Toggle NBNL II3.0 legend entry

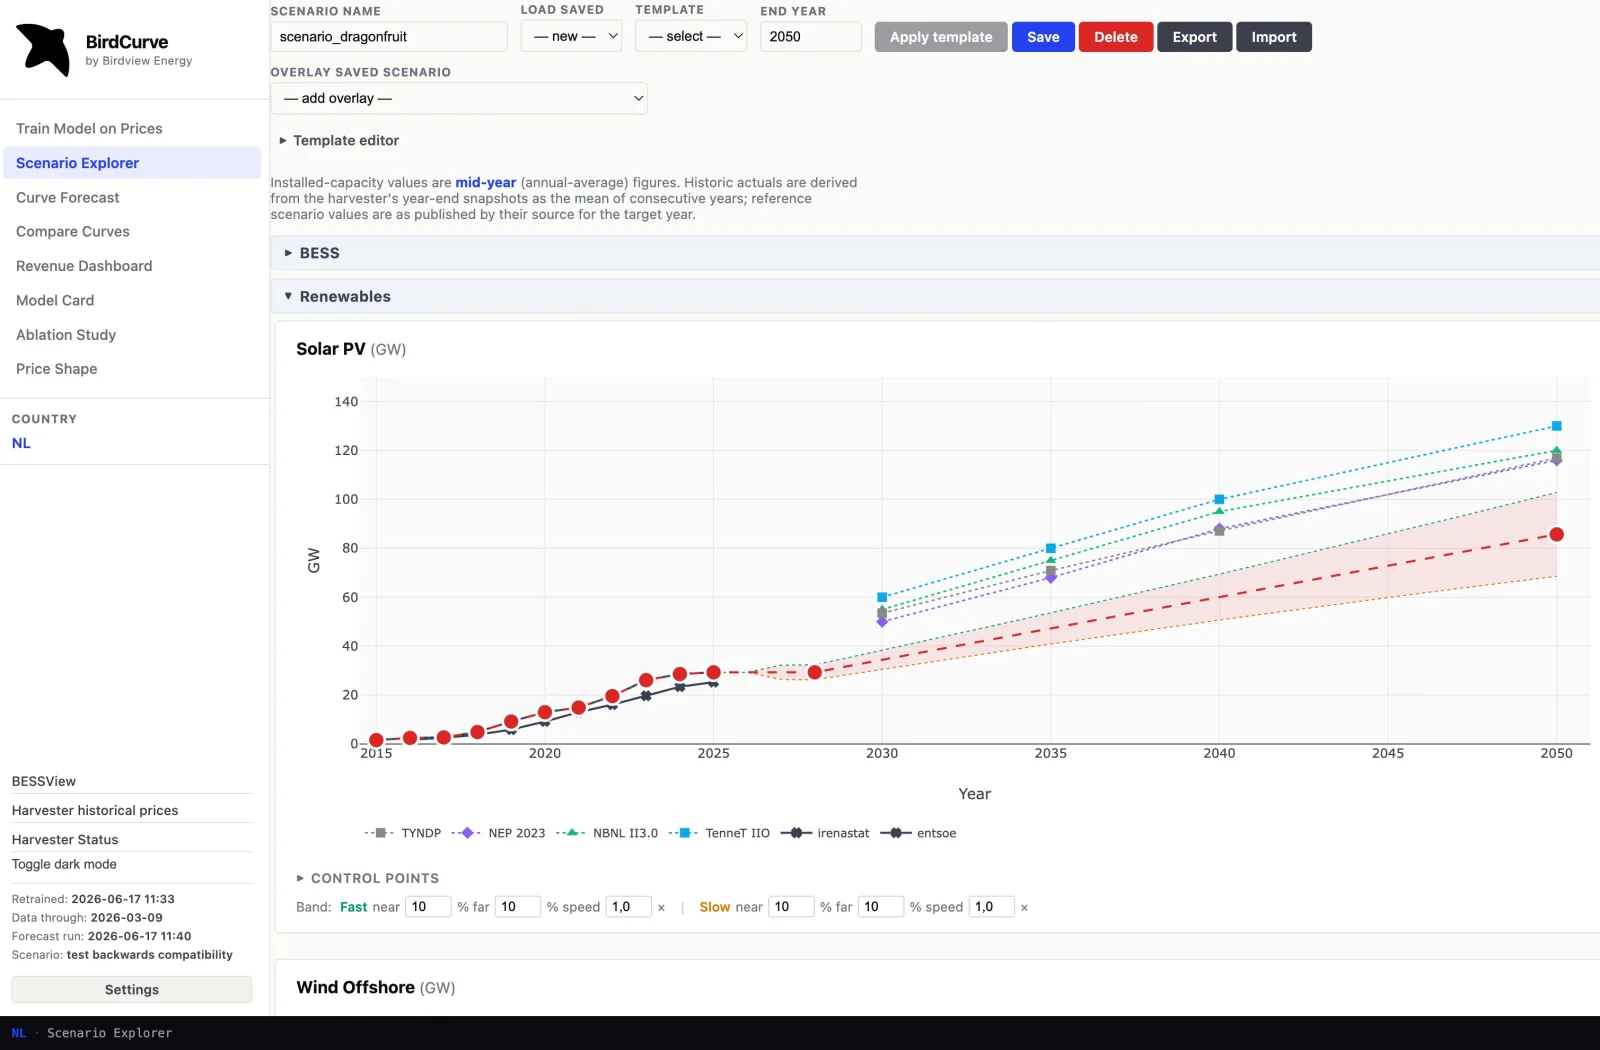click(607, 833)
